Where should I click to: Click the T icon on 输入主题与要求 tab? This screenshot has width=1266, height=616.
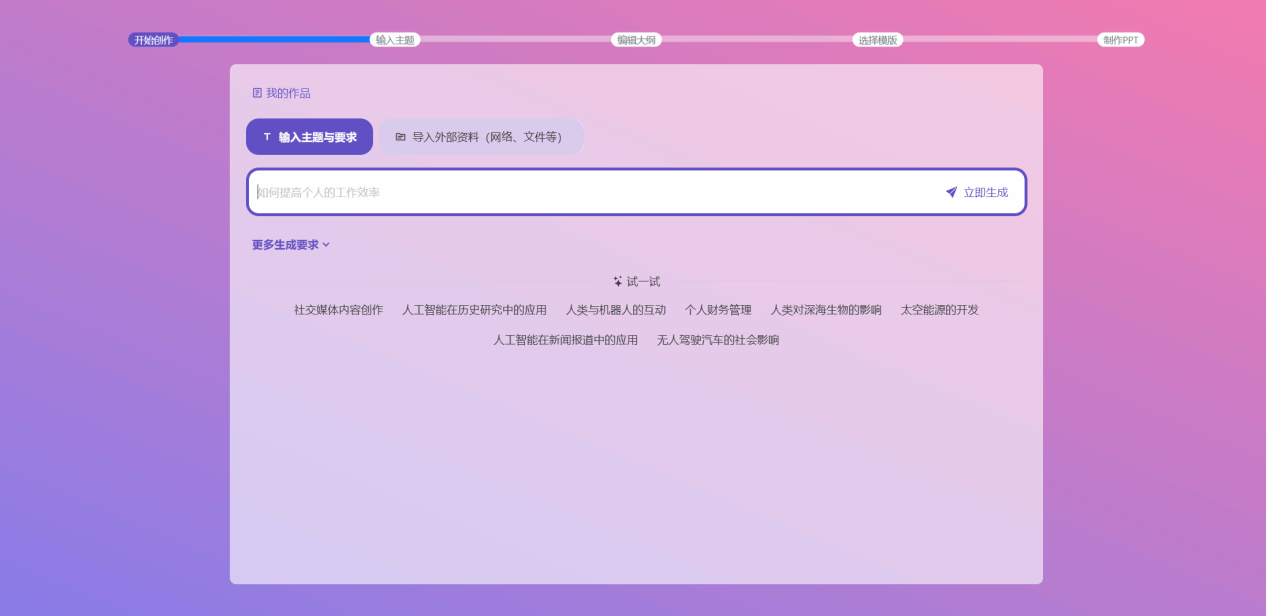click(x=267, y=137)
